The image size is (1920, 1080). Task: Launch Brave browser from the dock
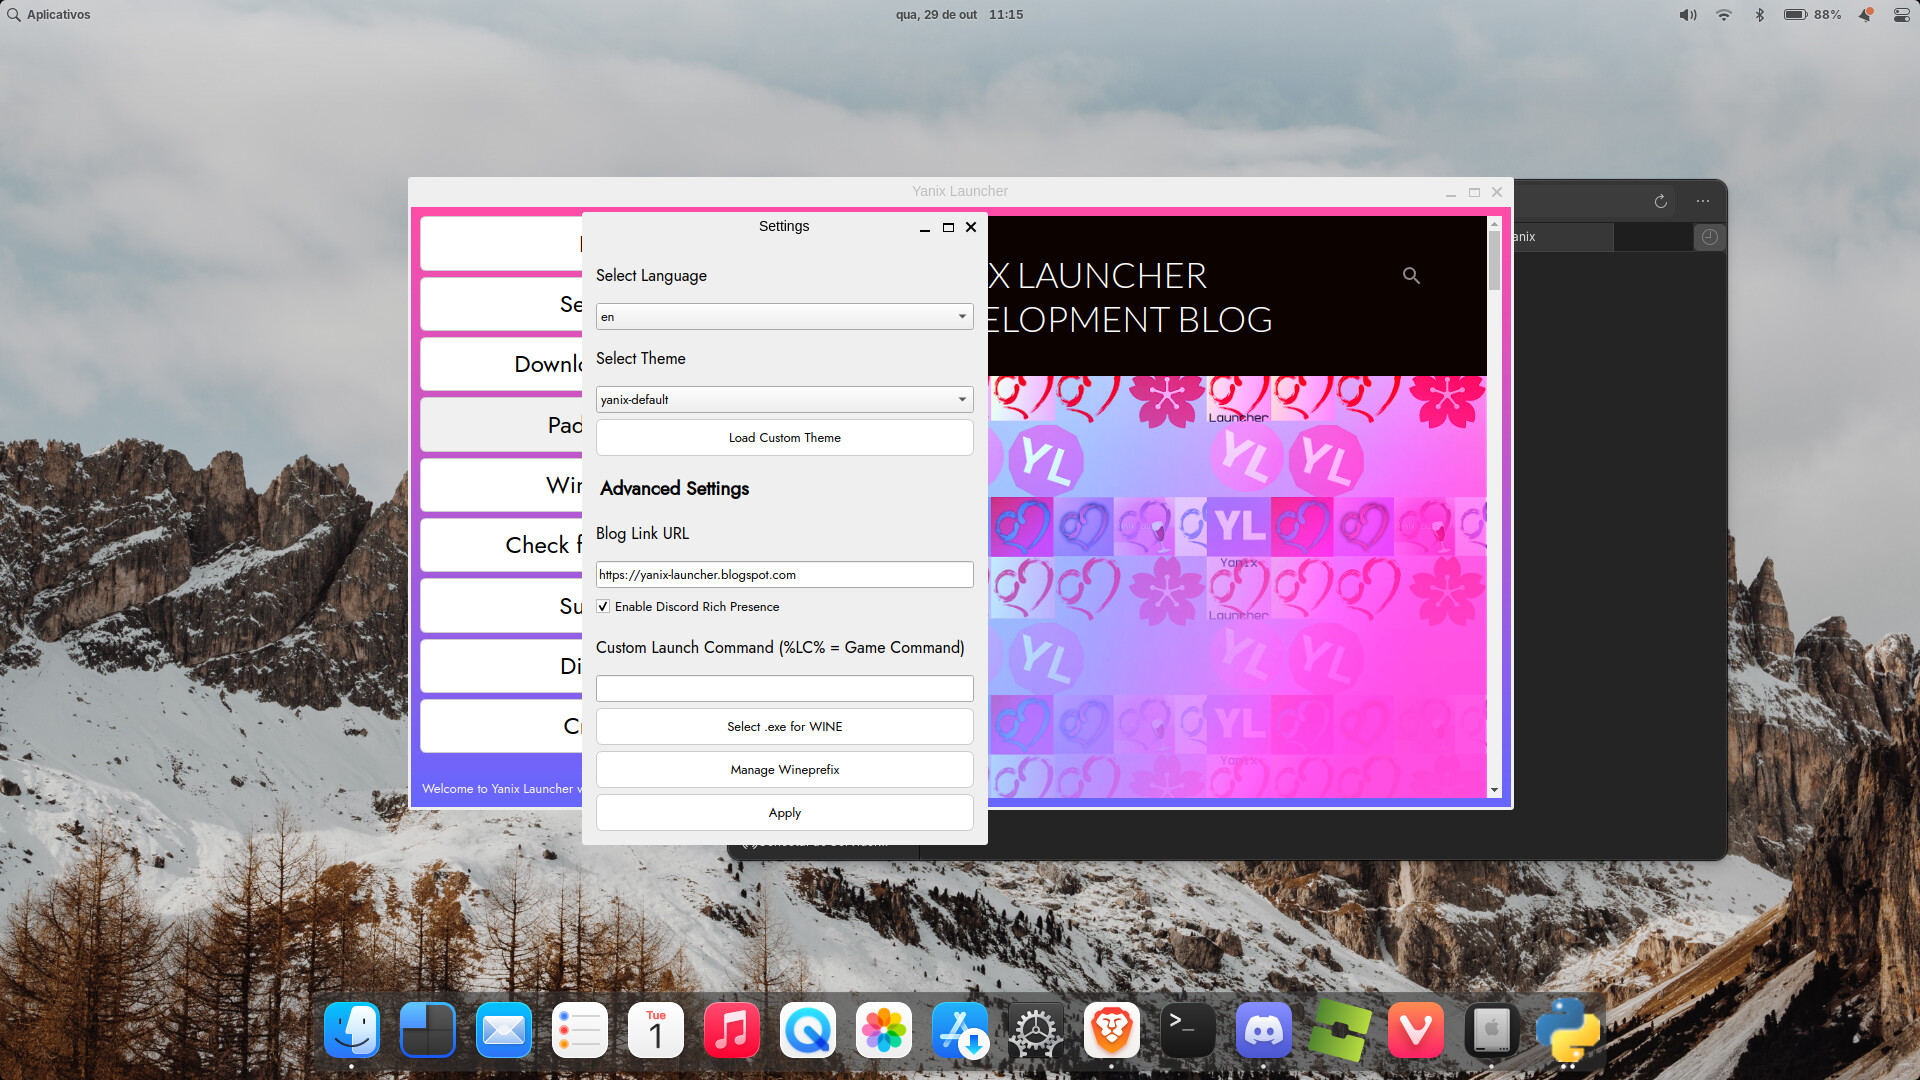point(1111,1030)
